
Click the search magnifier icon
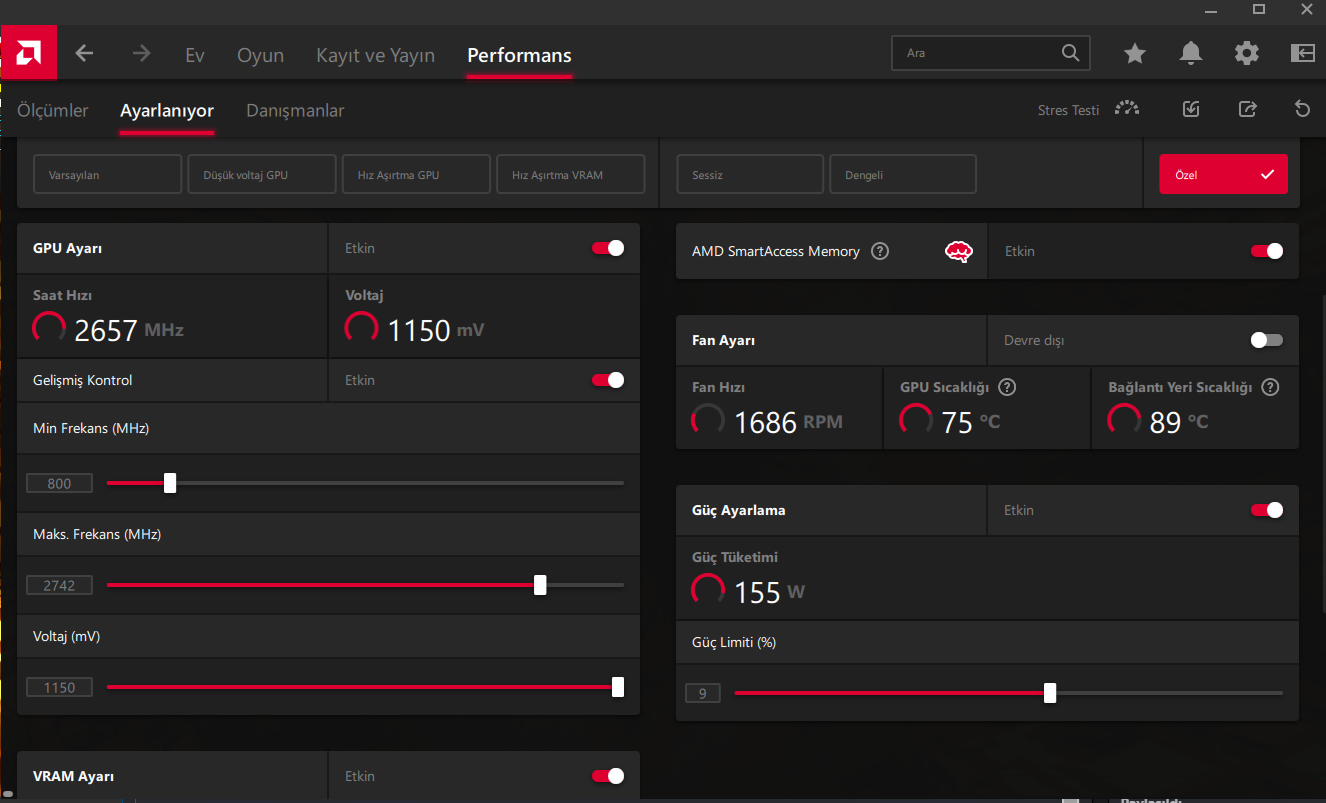pyautogui.click(x=1070, y=53)
